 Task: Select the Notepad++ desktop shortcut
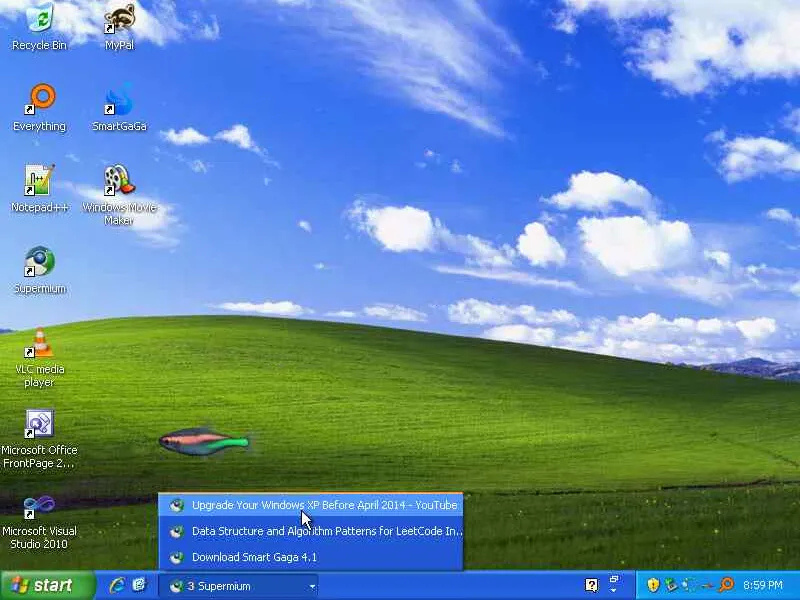[x=39, y=189]
